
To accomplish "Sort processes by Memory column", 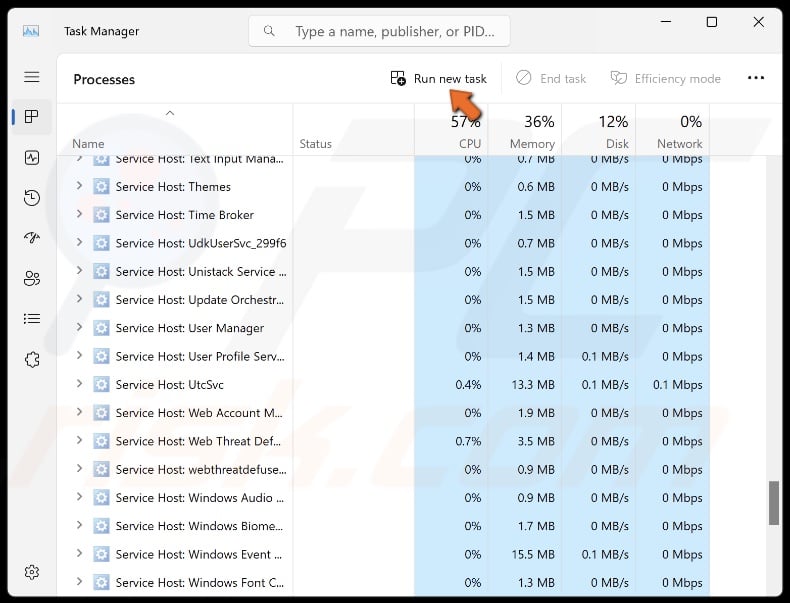I will (x=532, y=132).
